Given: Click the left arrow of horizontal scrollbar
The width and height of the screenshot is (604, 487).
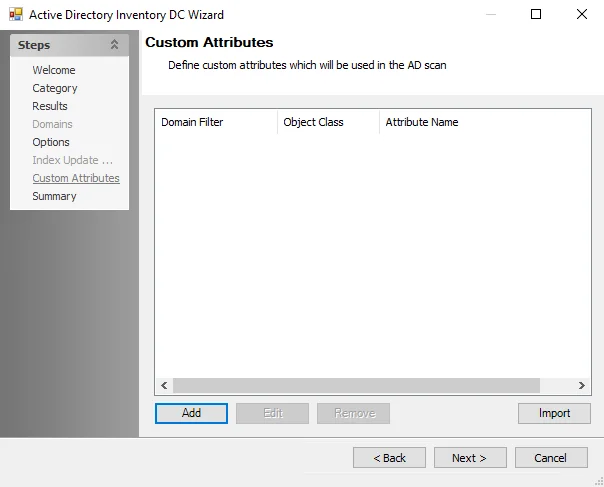Looking at the screenshot, I should [x=164, y=385].
